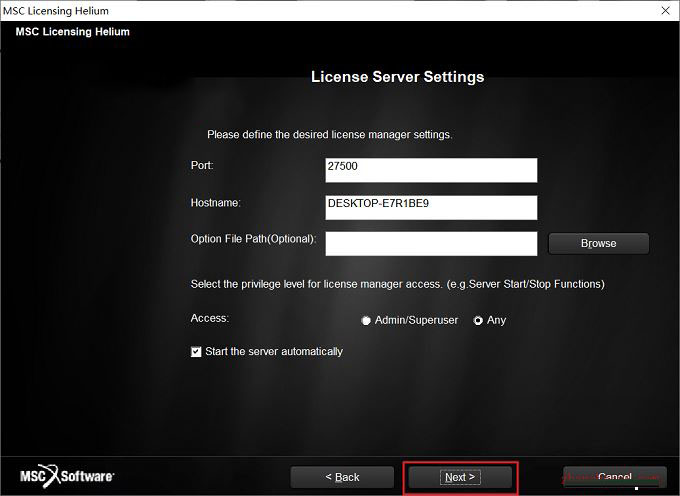Screen dimensions: 680x496
Task: Click the Port label
Action: 202,165
